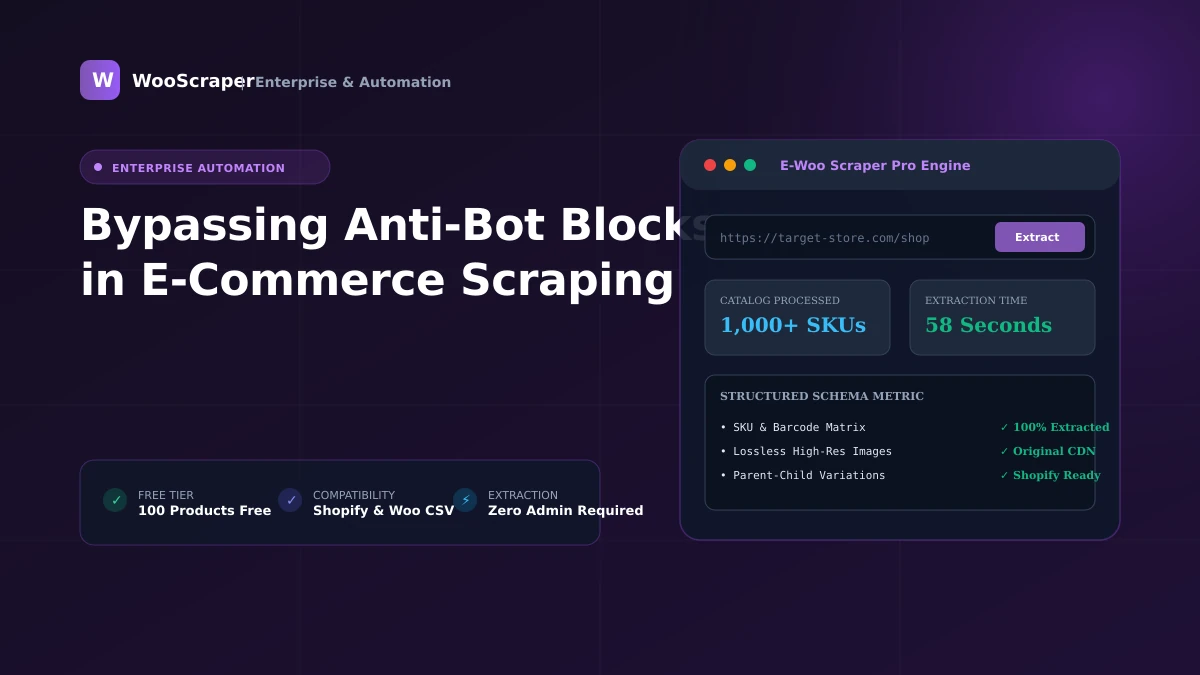Click the green window dot
The image size is (1200, 675).
tap(750, 165)
